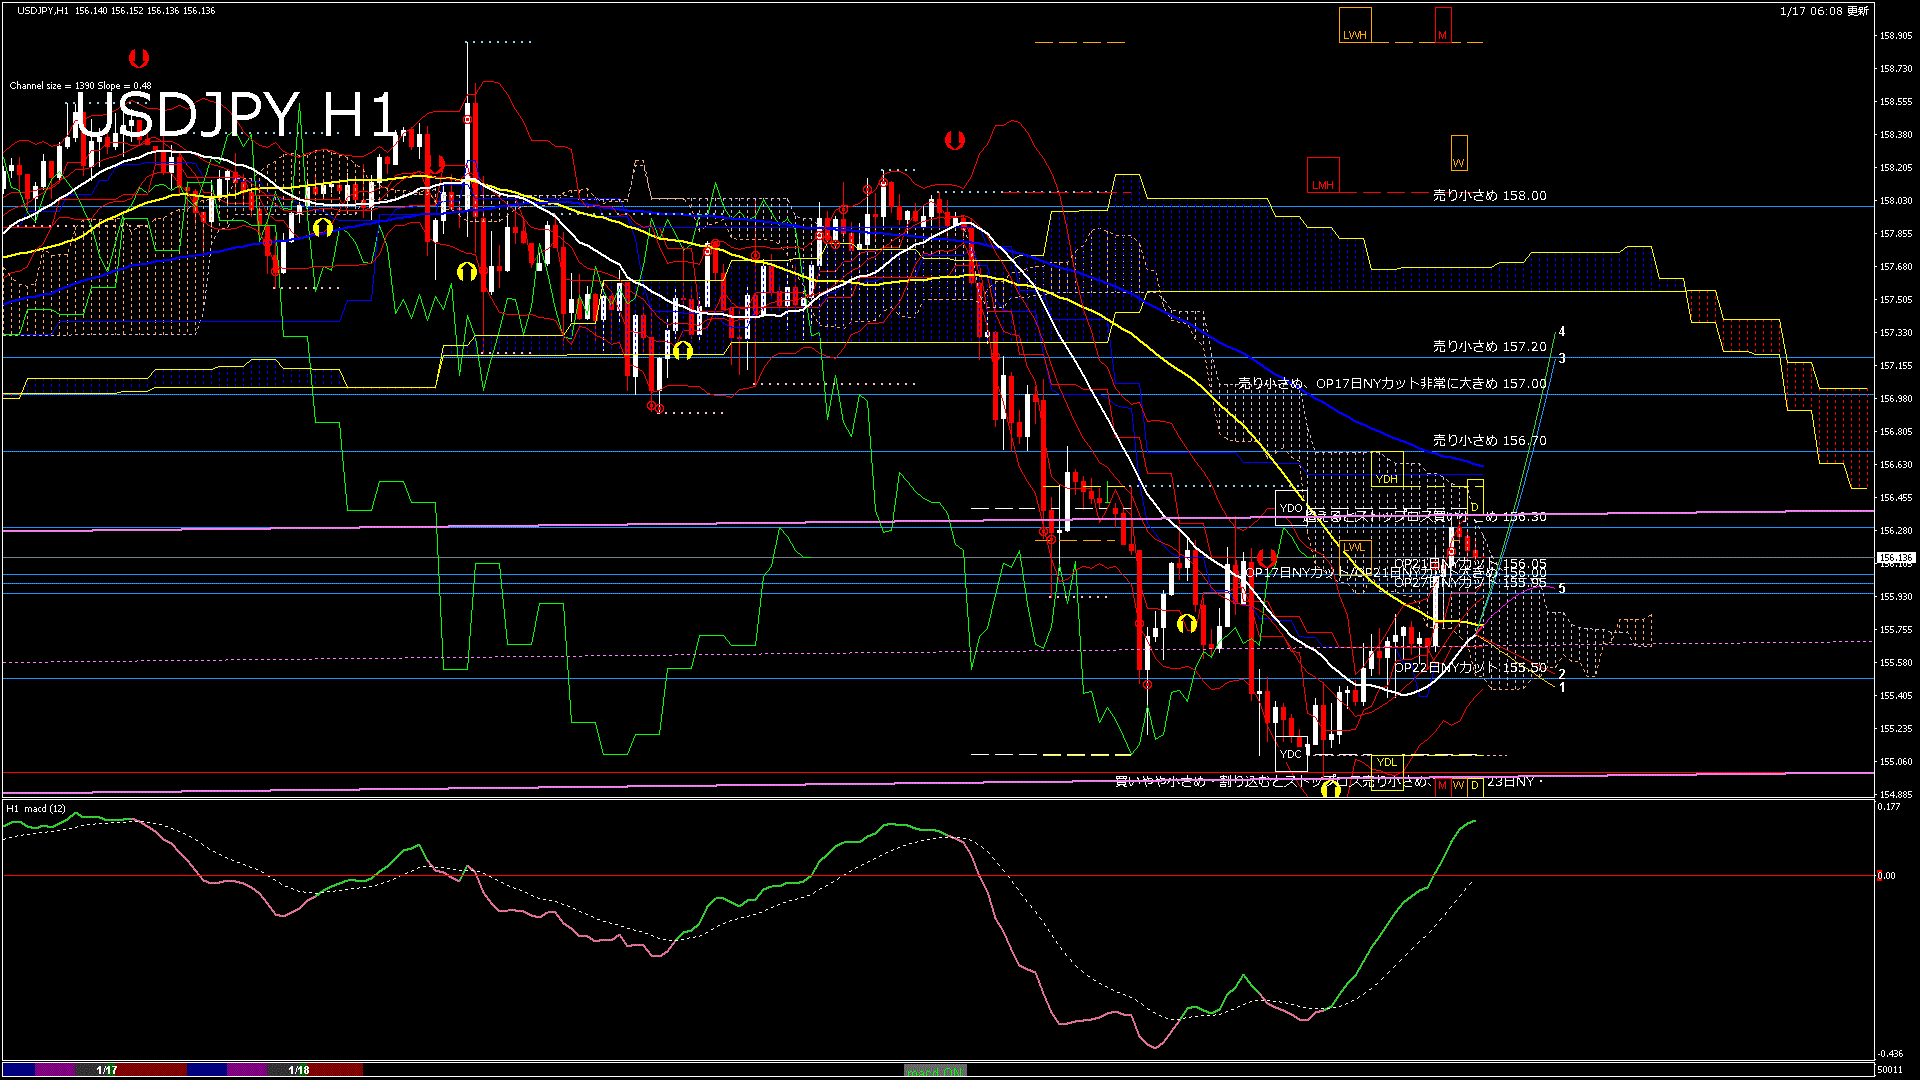Image resolution: width=1920 pixels, height=1080 pixels.
Task: Click wave number 2 on projection
Action: pyautogui.click(x=1562, y=675)
